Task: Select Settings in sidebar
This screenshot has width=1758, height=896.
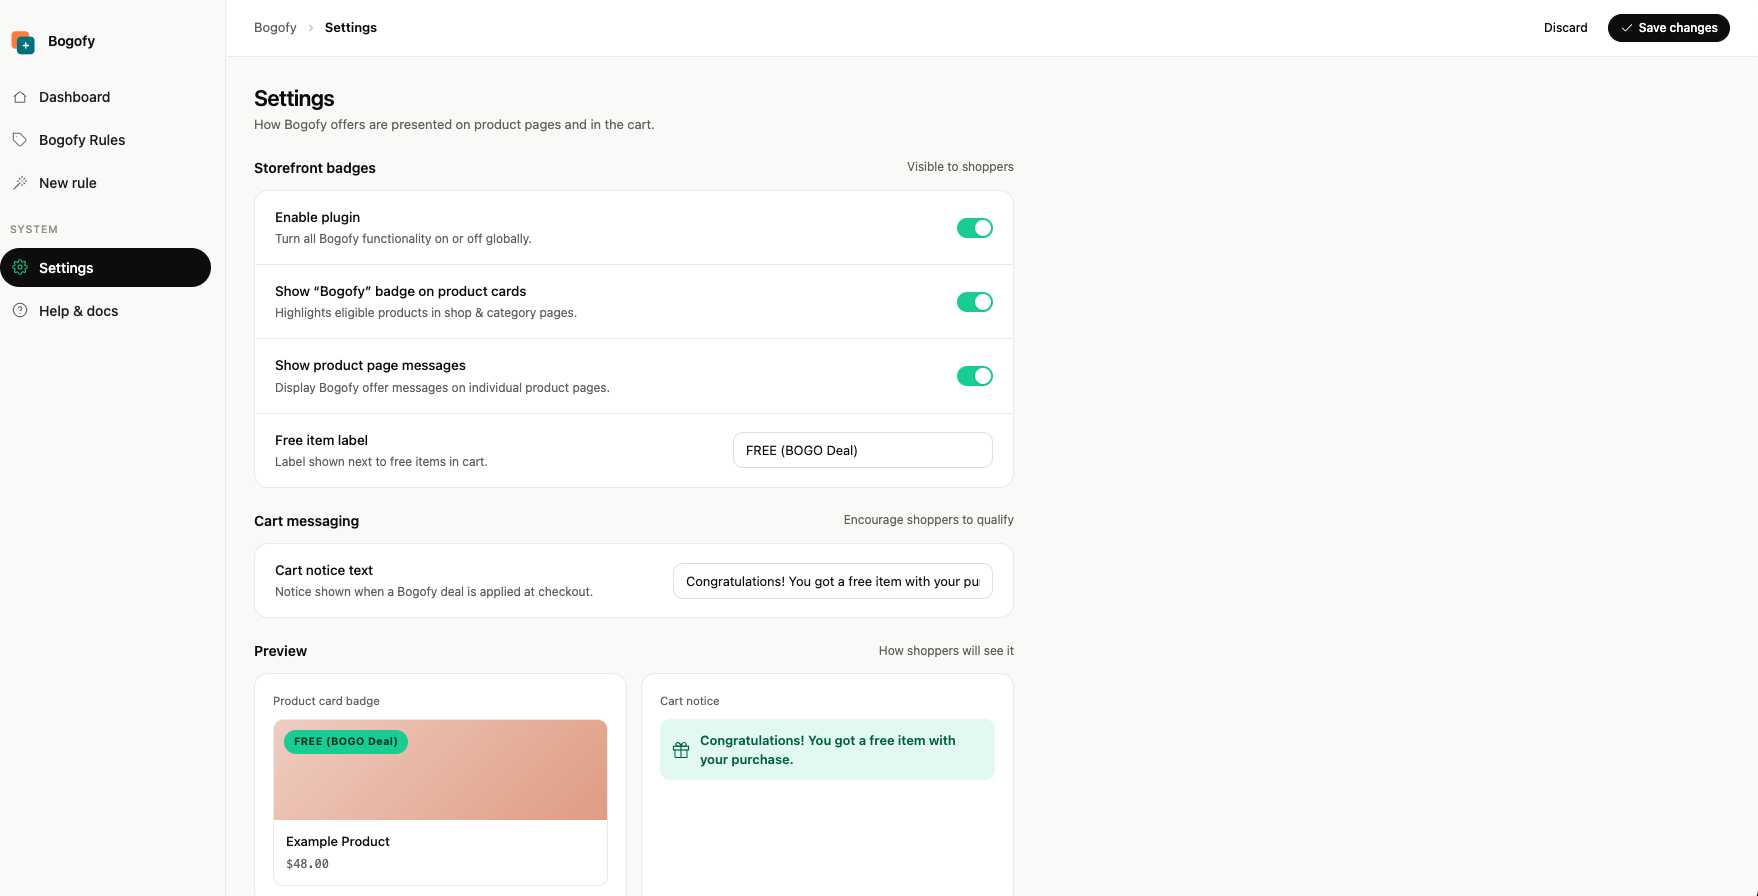Action: coord(105,268)
